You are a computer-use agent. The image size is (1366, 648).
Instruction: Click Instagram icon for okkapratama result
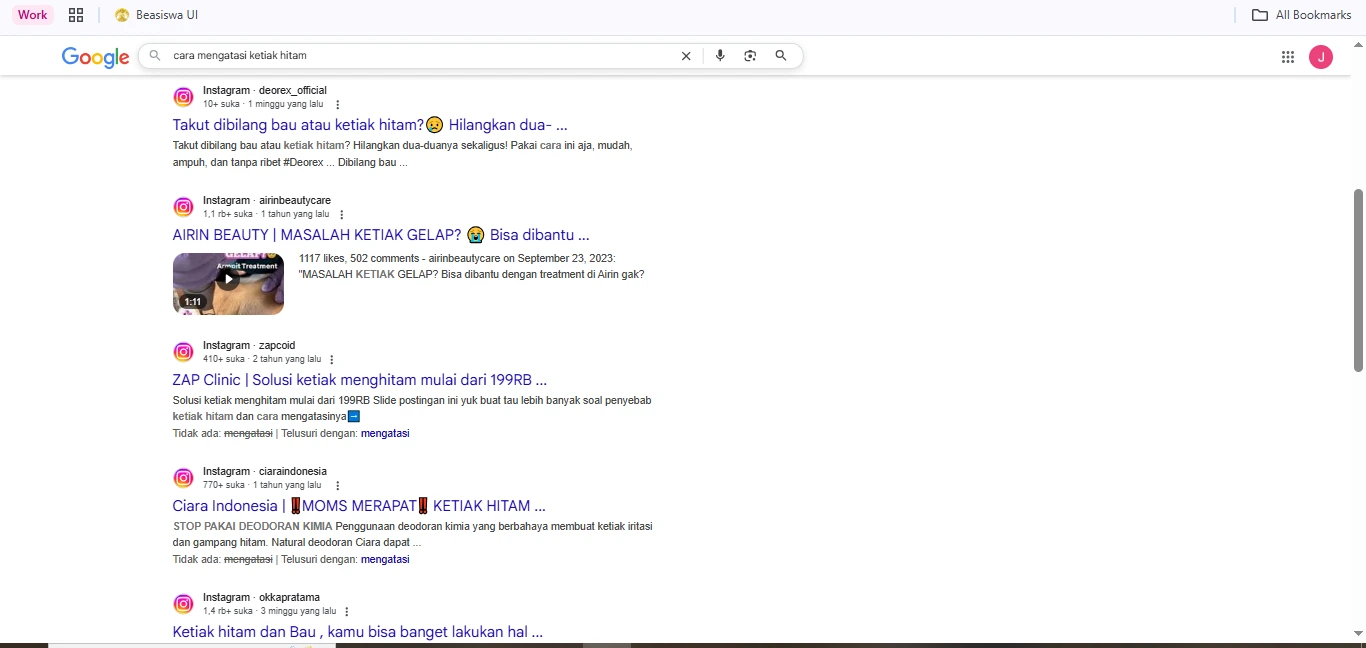click(x=183, y=604)
